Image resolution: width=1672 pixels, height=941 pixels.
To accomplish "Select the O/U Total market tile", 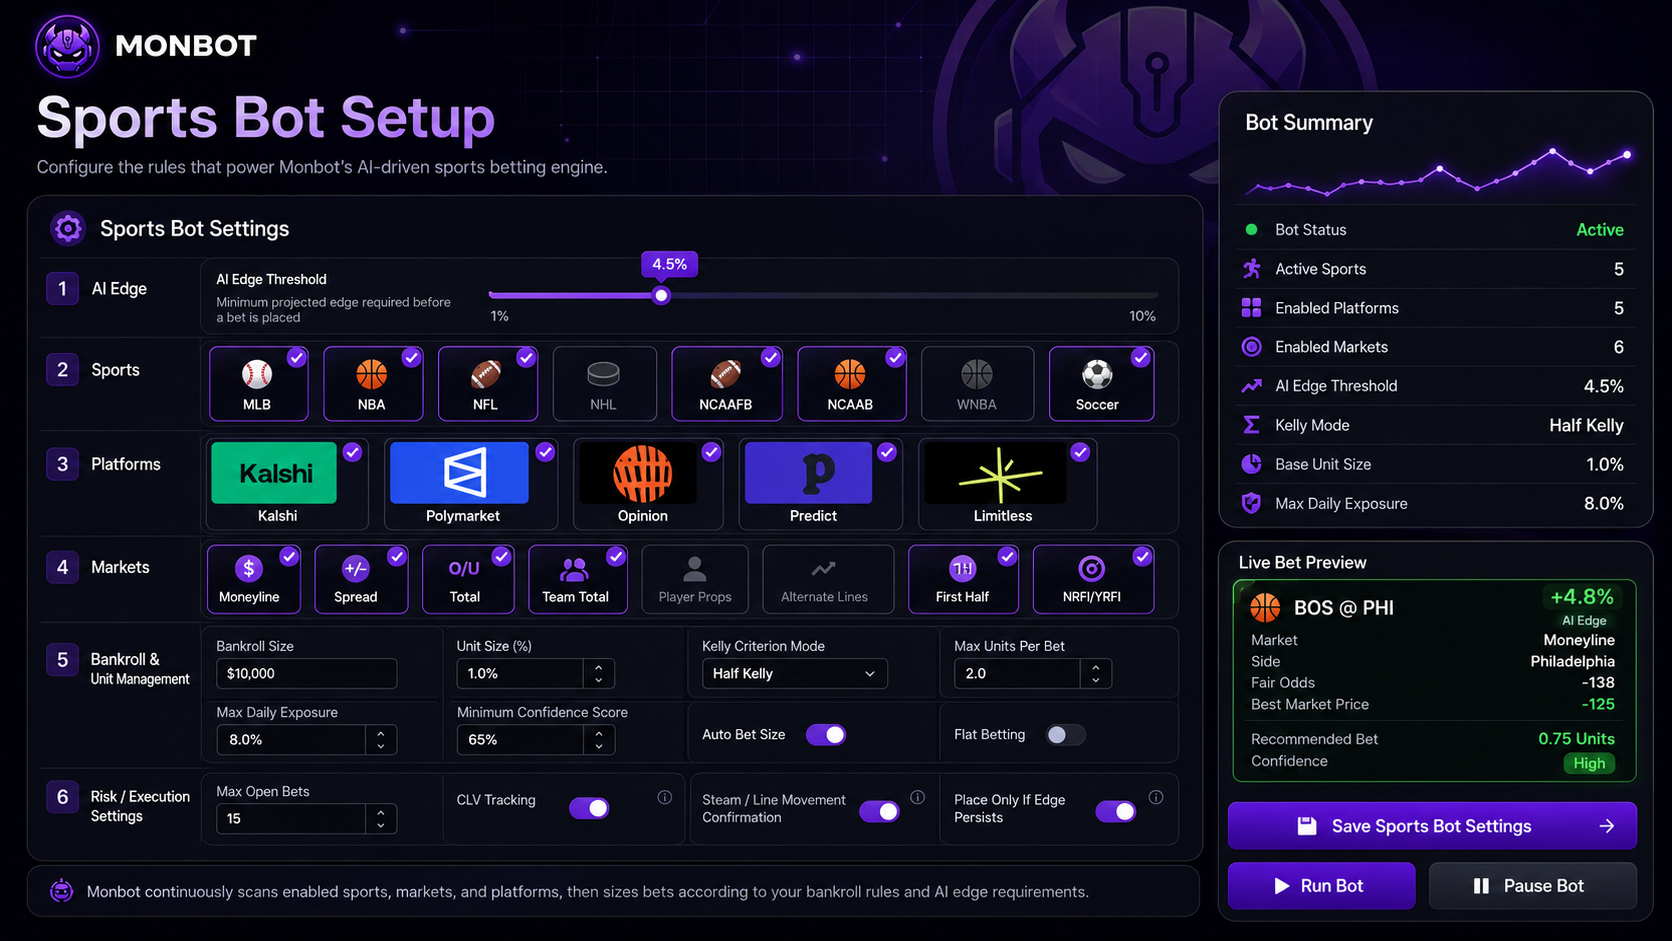I will (468, 579).
